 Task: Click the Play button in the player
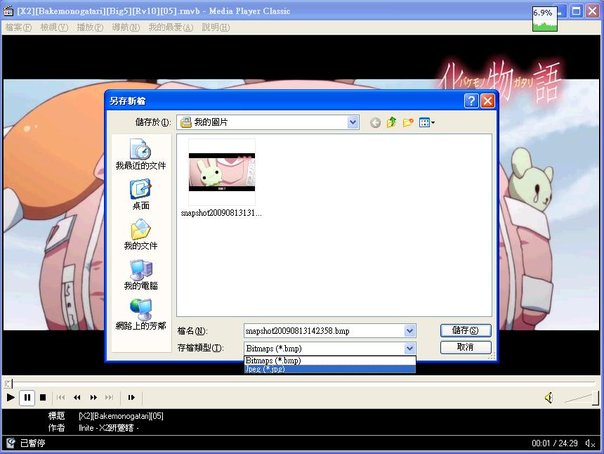(x=11, y=397)
